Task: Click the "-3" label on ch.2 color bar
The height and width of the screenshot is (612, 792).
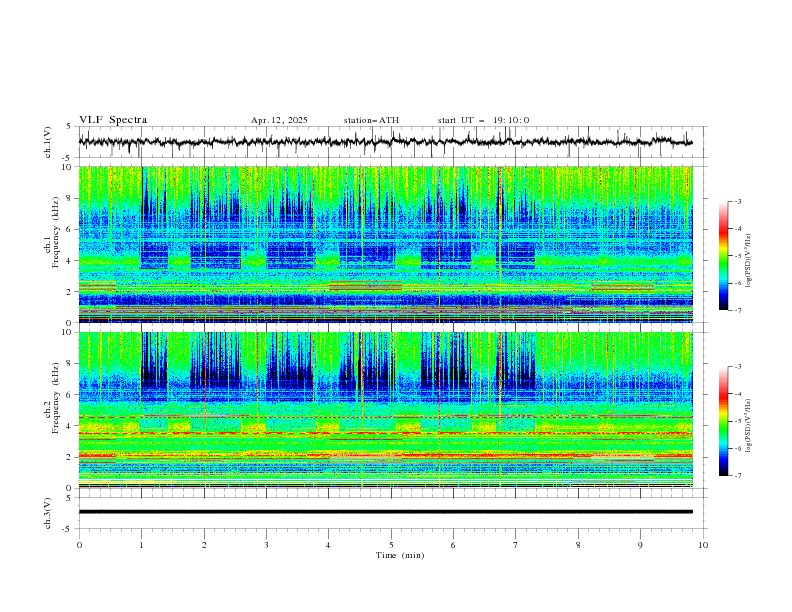Action: pyautogui.click(x=737, y=367)
